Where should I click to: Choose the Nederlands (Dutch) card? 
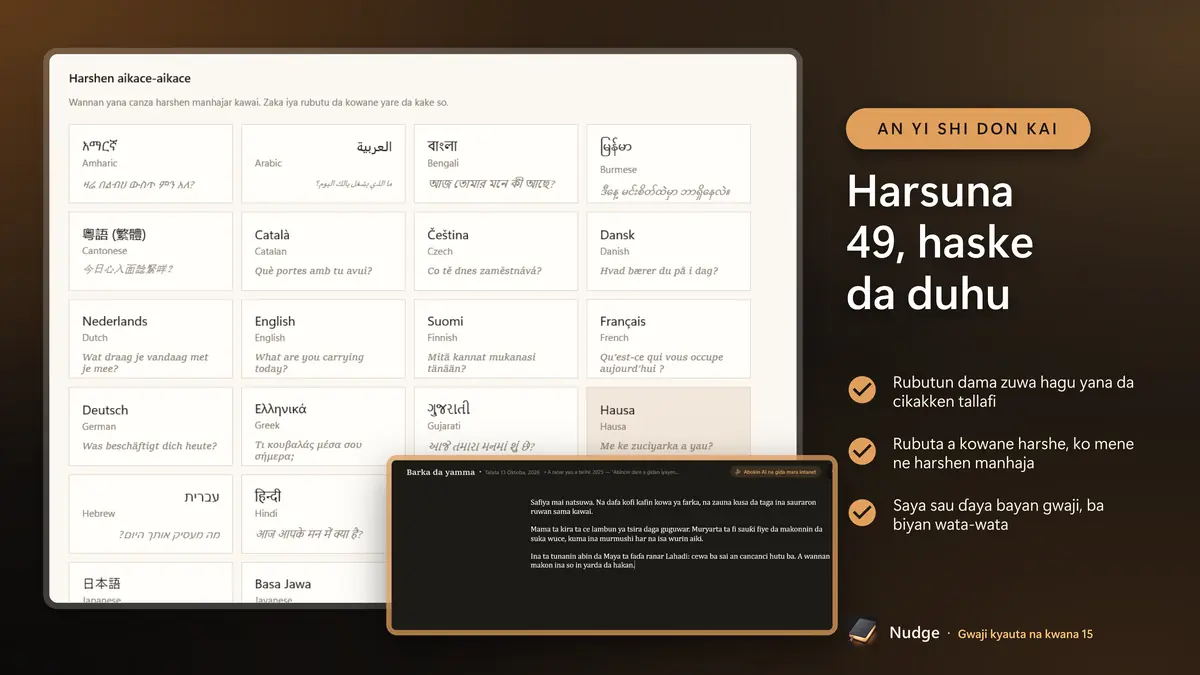pos(151,339)
